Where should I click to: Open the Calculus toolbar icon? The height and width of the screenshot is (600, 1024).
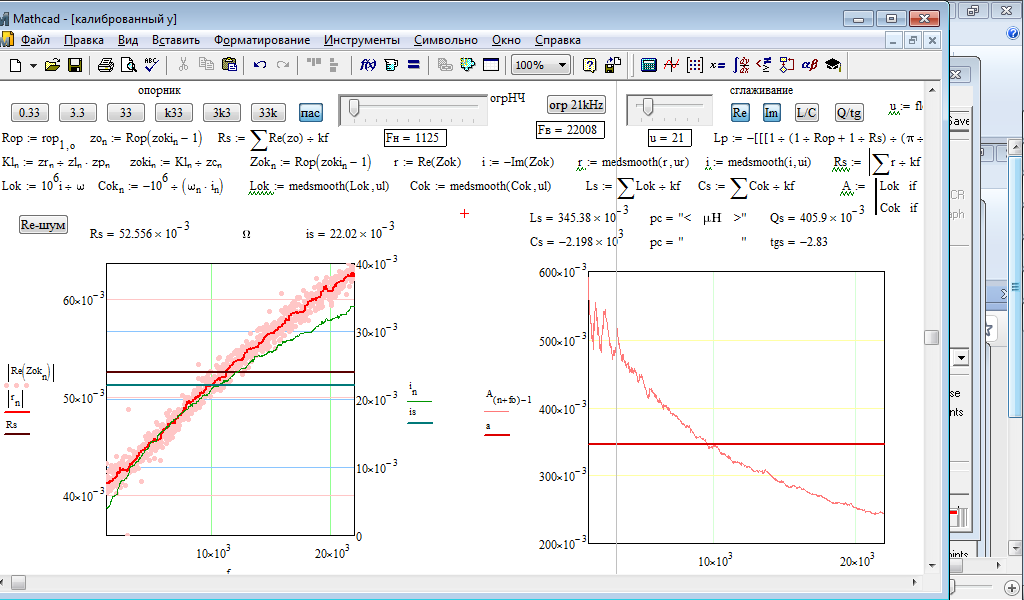coord(740,65)
